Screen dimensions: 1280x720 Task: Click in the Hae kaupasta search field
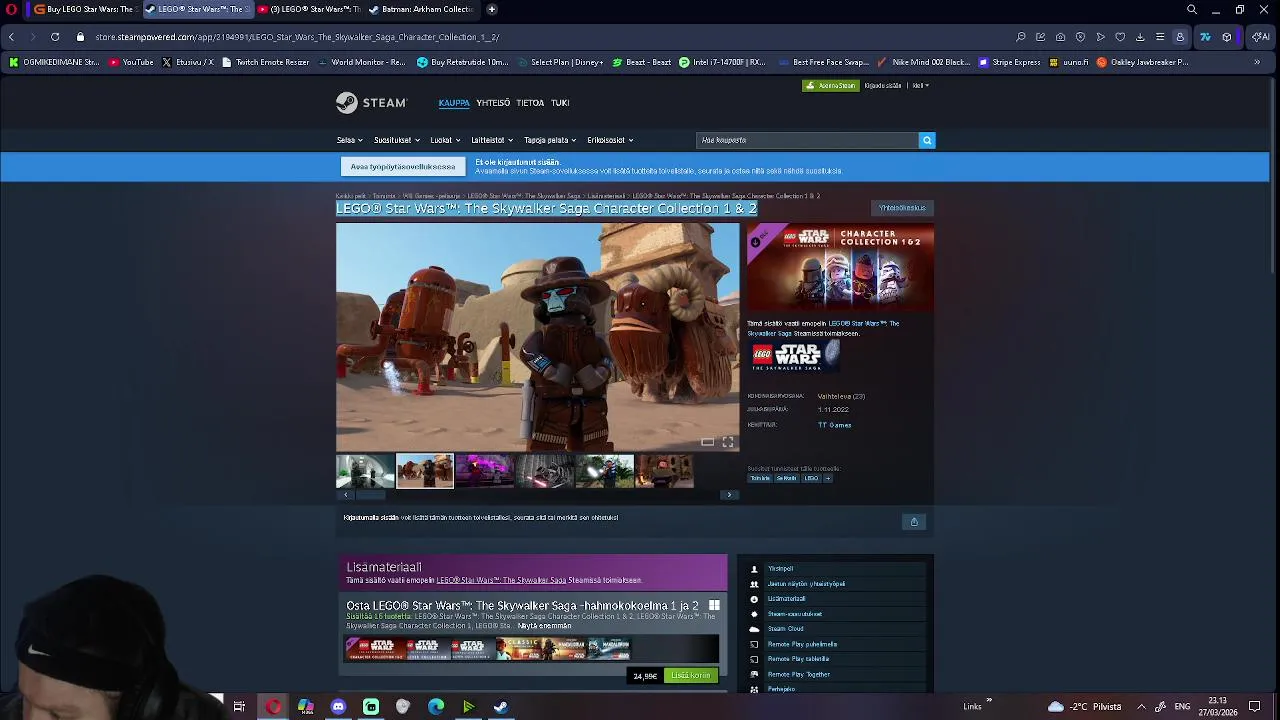point(807,140)
